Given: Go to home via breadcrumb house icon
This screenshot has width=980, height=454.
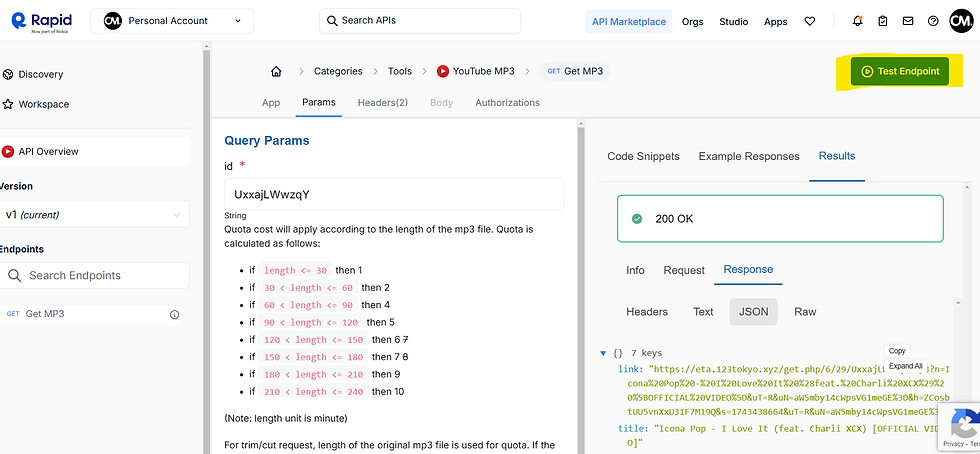Looking at the screenshot, I should pos(276,71).
